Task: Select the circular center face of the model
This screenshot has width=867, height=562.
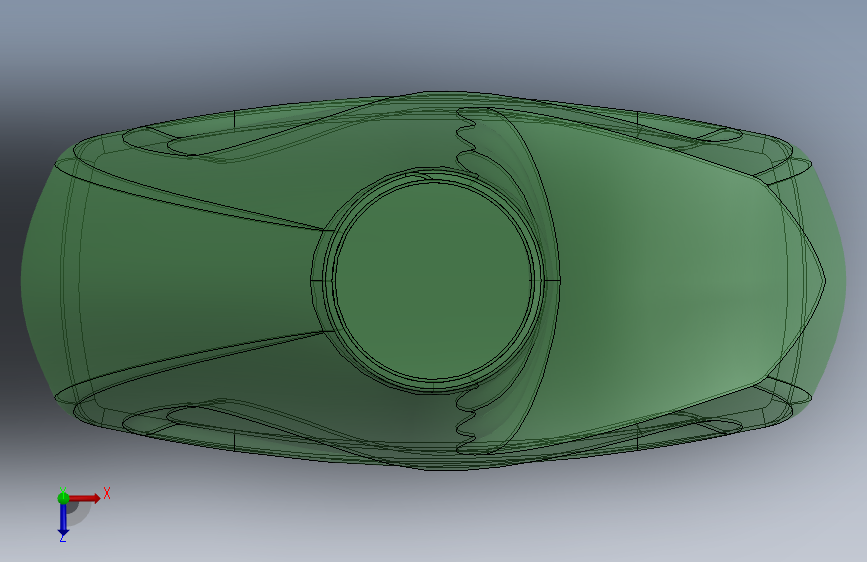Action: 433,281
